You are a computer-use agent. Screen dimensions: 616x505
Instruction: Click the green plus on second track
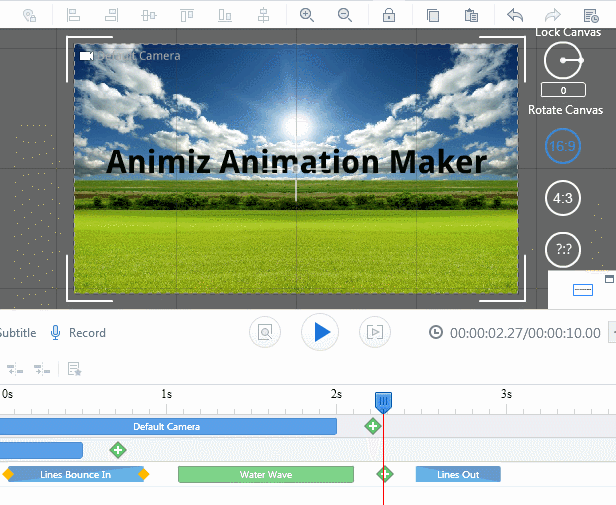(x=118, y=450)
